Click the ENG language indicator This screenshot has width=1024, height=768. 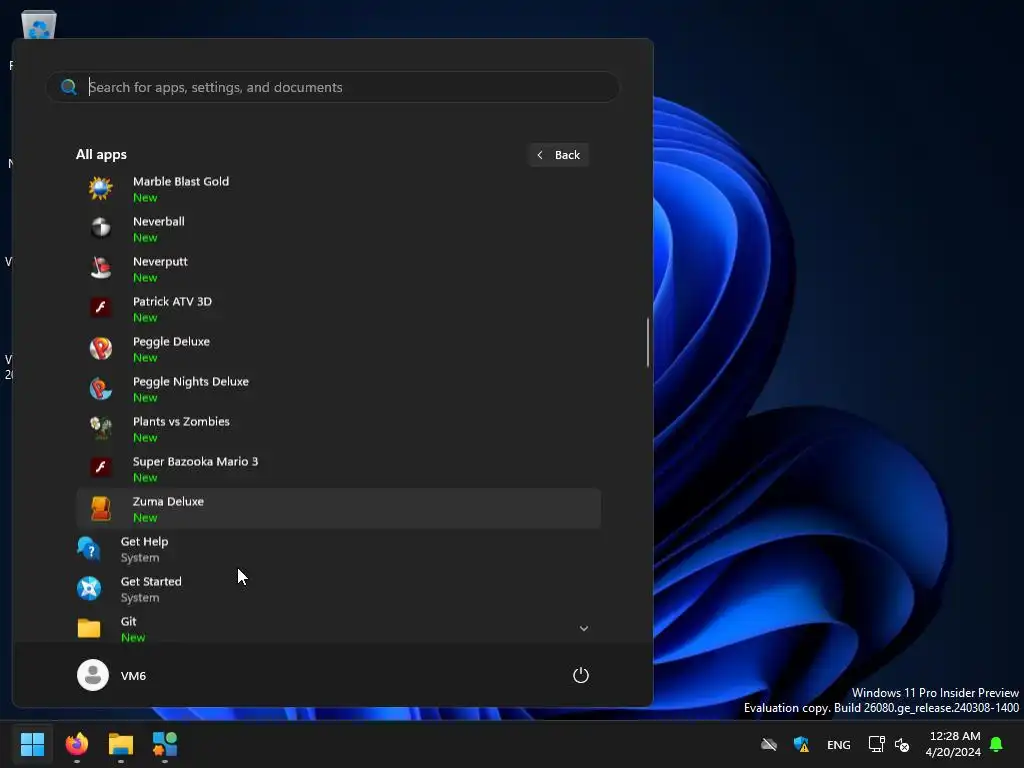pos(839,744)
